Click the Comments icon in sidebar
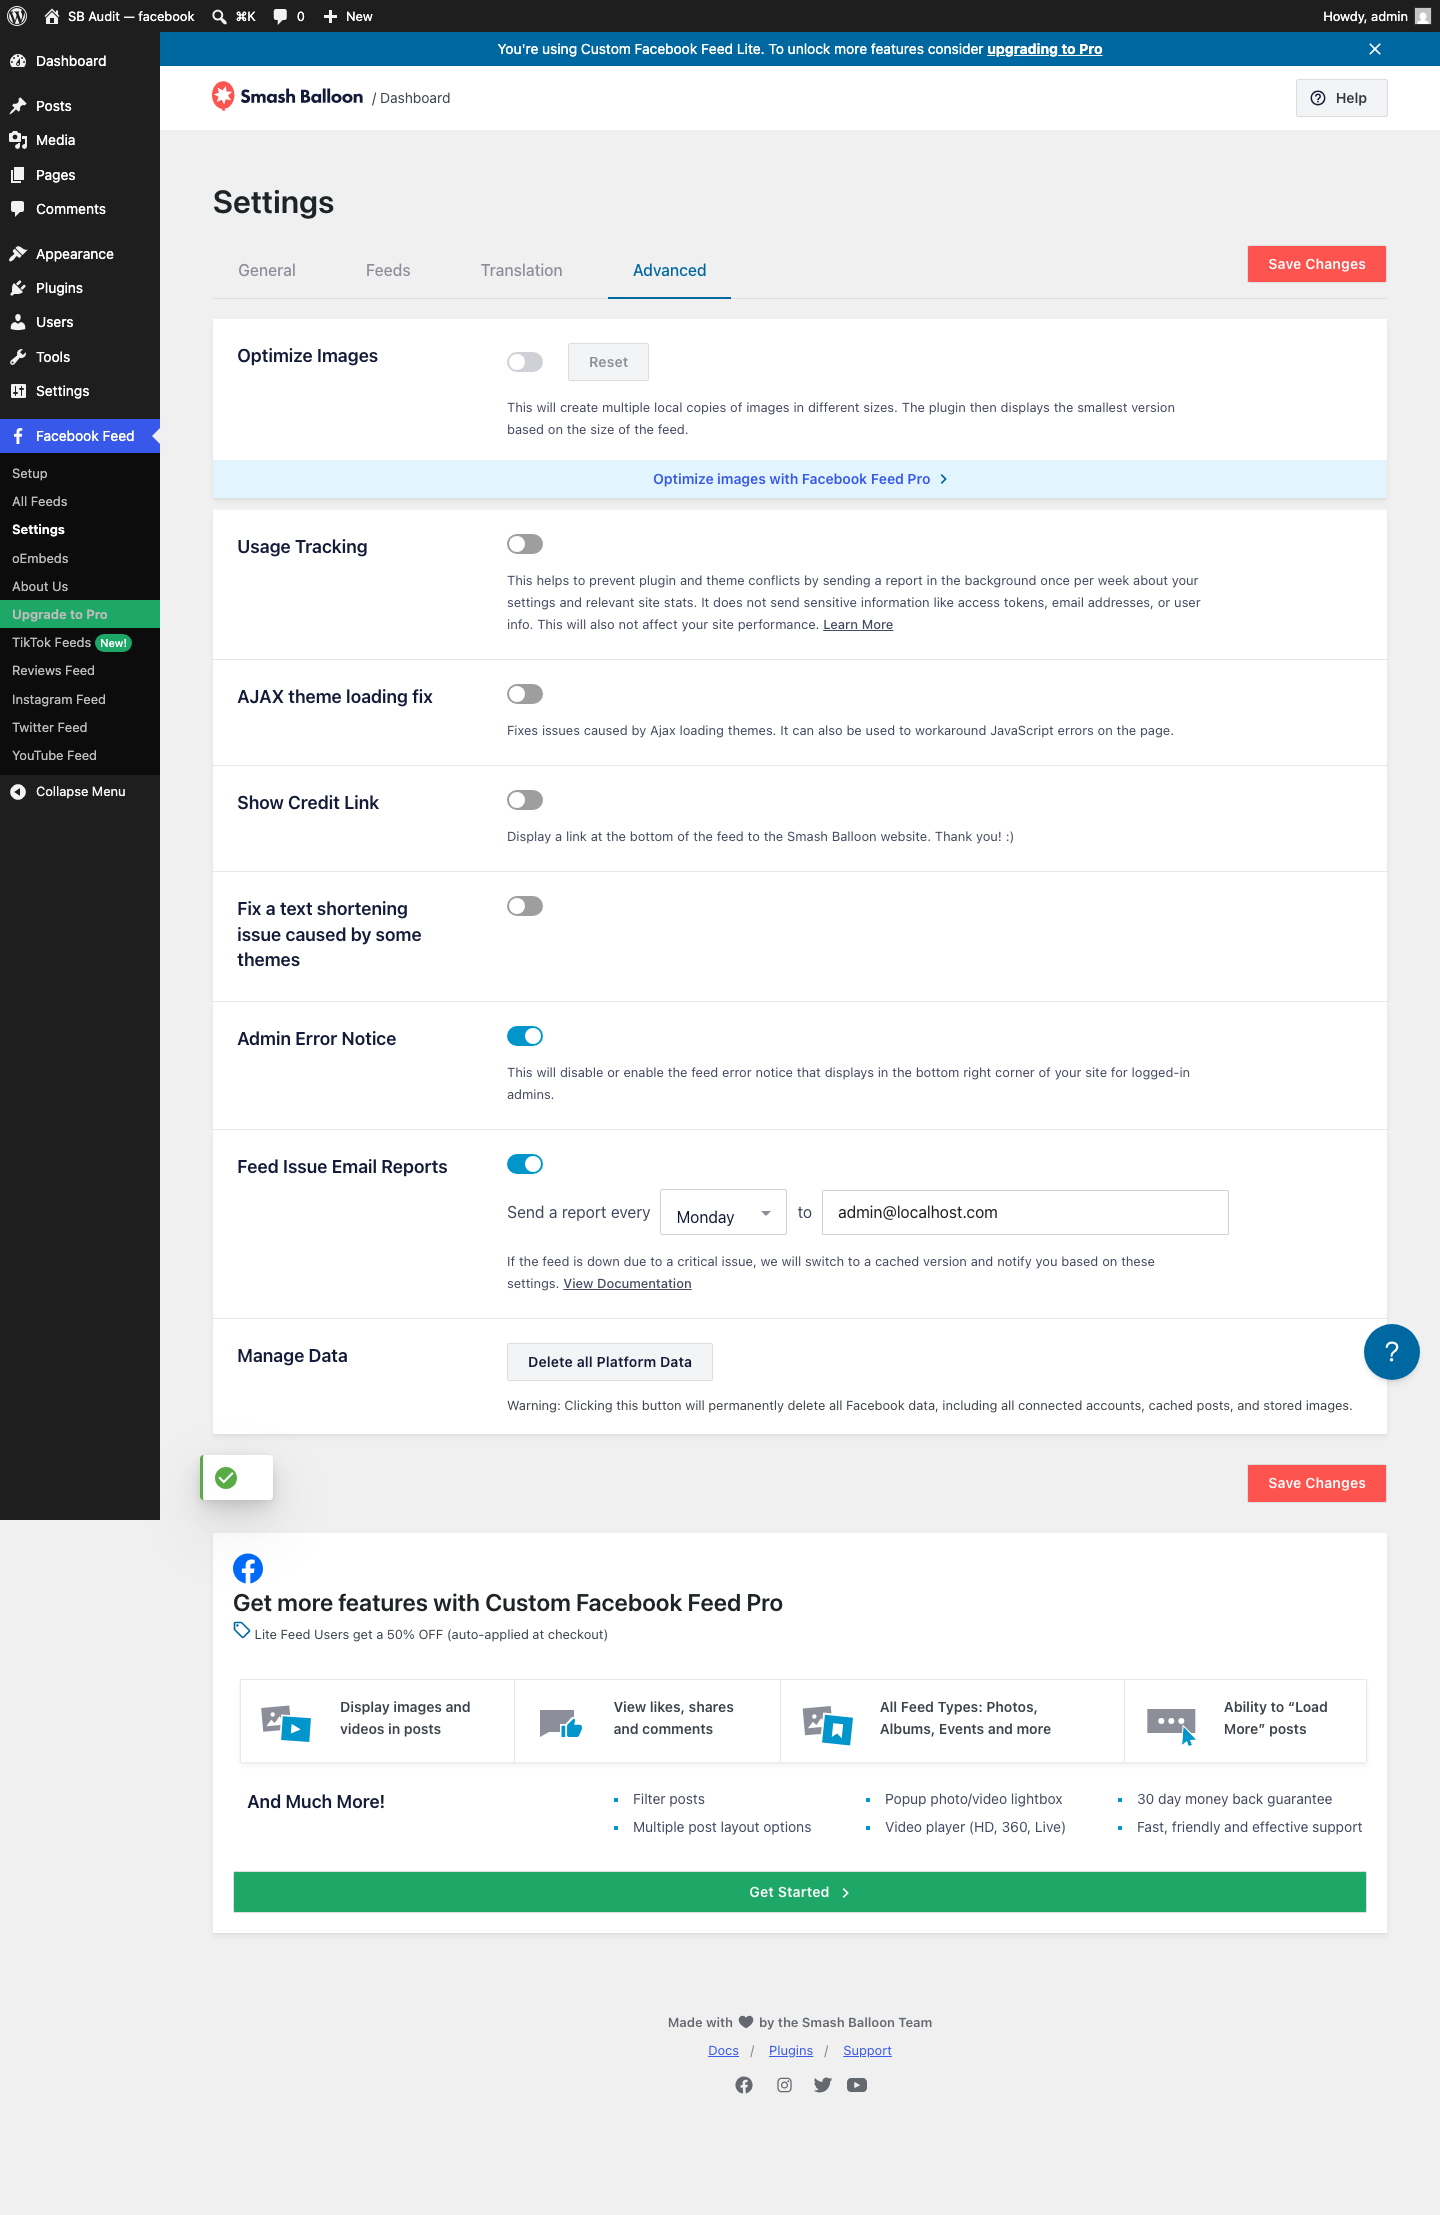This screenshot has width=1440, height=2215. (x=18, y=209)
